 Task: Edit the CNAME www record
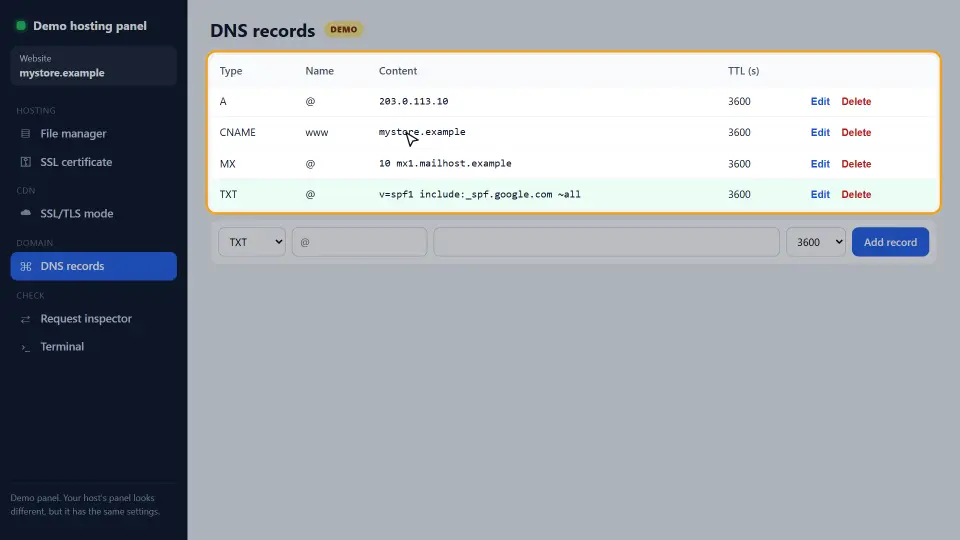[x=820, y=132]
